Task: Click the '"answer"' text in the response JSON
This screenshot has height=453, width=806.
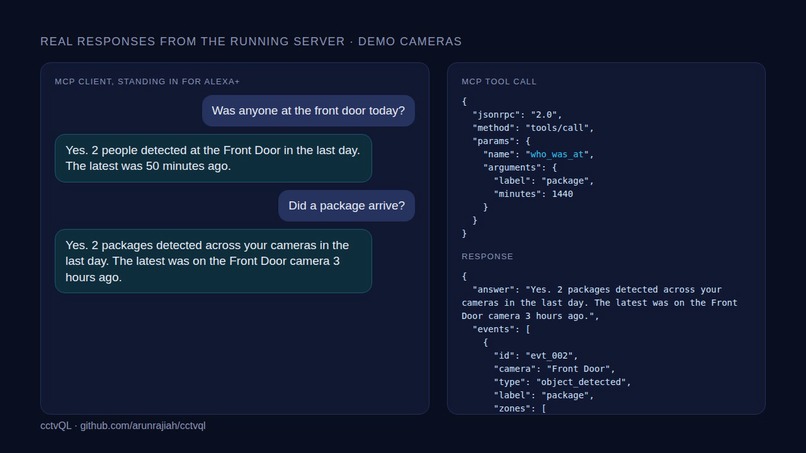Action: pyautogui.click(x=496, y=289)
